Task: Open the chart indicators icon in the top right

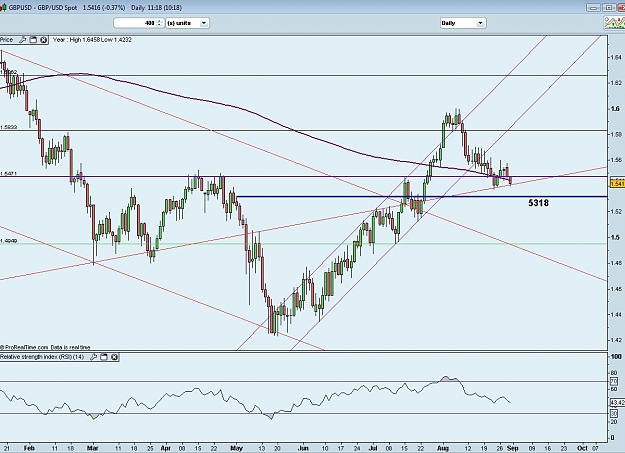Action: click(x=614, y=23)
